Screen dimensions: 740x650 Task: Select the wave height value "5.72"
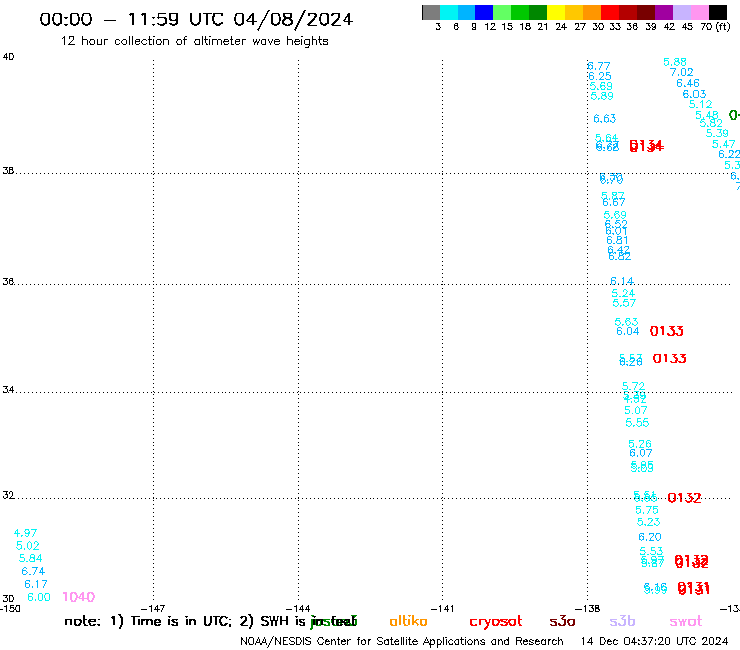[x=634, y=387]
